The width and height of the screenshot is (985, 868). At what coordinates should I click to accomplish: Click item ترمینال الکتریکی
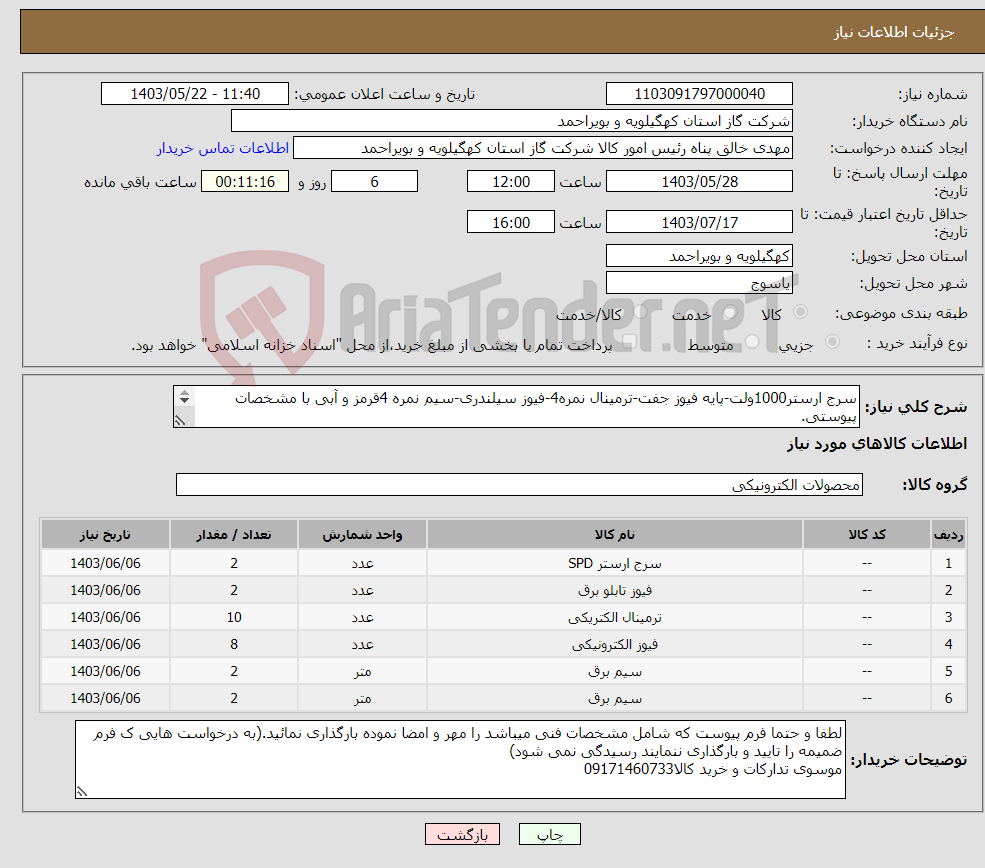point(615,617)
